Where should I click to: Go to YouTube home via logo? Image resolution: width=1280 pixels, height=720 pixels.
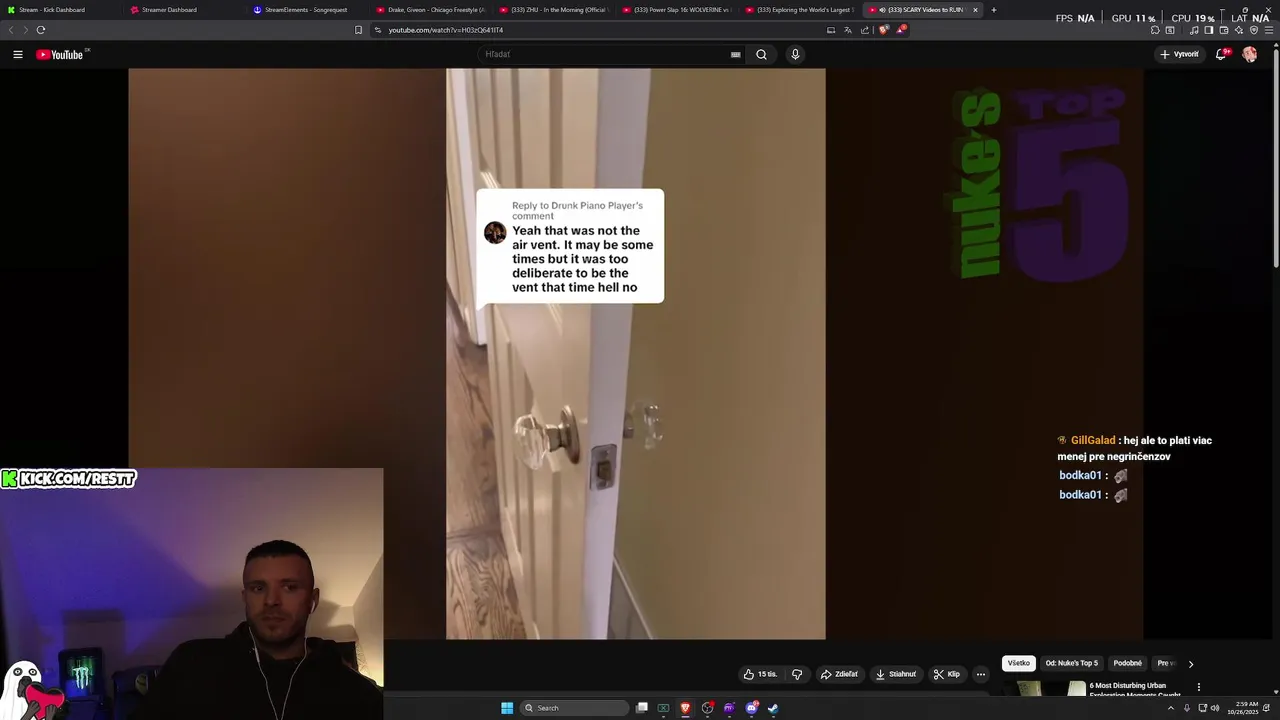60,55
